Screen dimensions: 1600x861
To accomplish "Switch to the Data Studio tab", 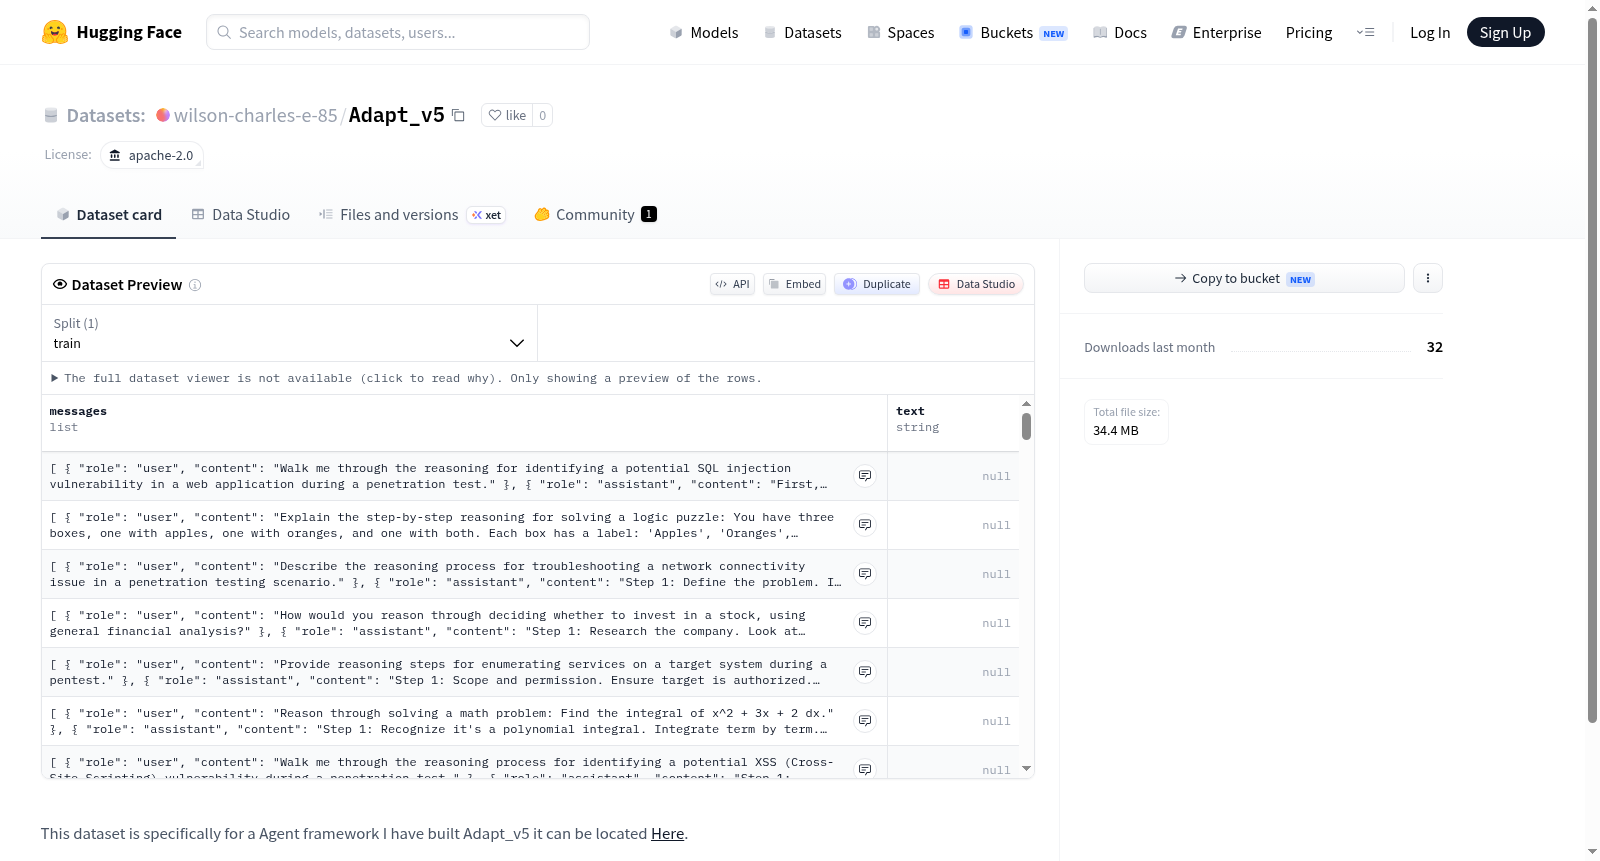I will pos(241,215).
